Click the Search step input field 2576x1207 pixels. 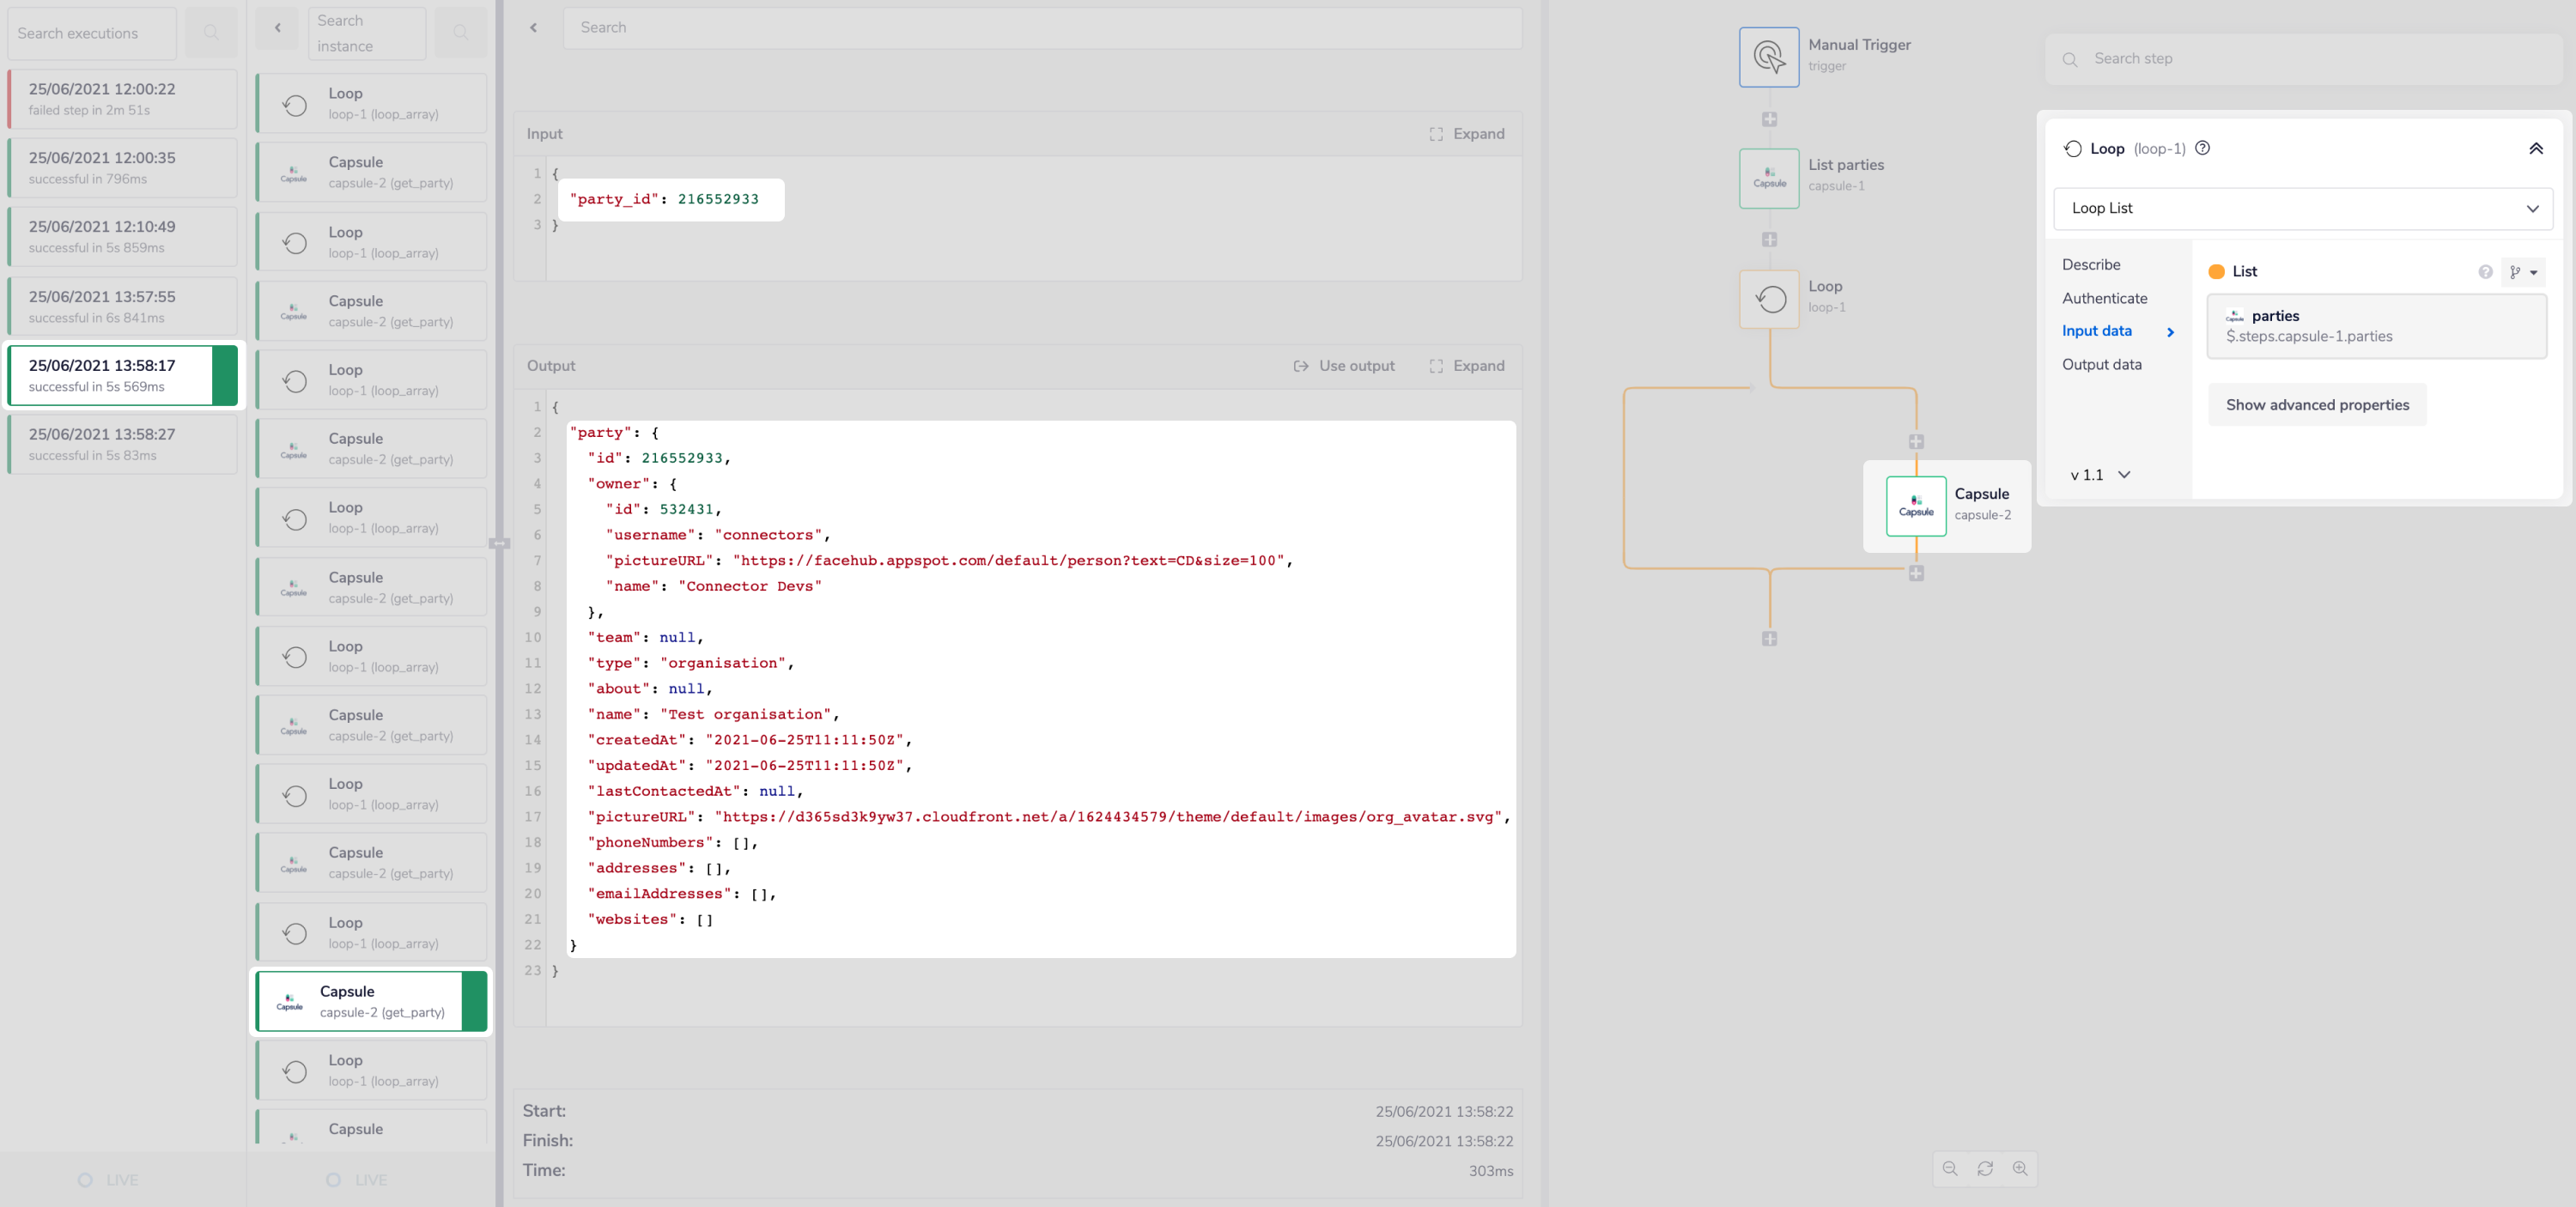click(x=2300, y=59)
